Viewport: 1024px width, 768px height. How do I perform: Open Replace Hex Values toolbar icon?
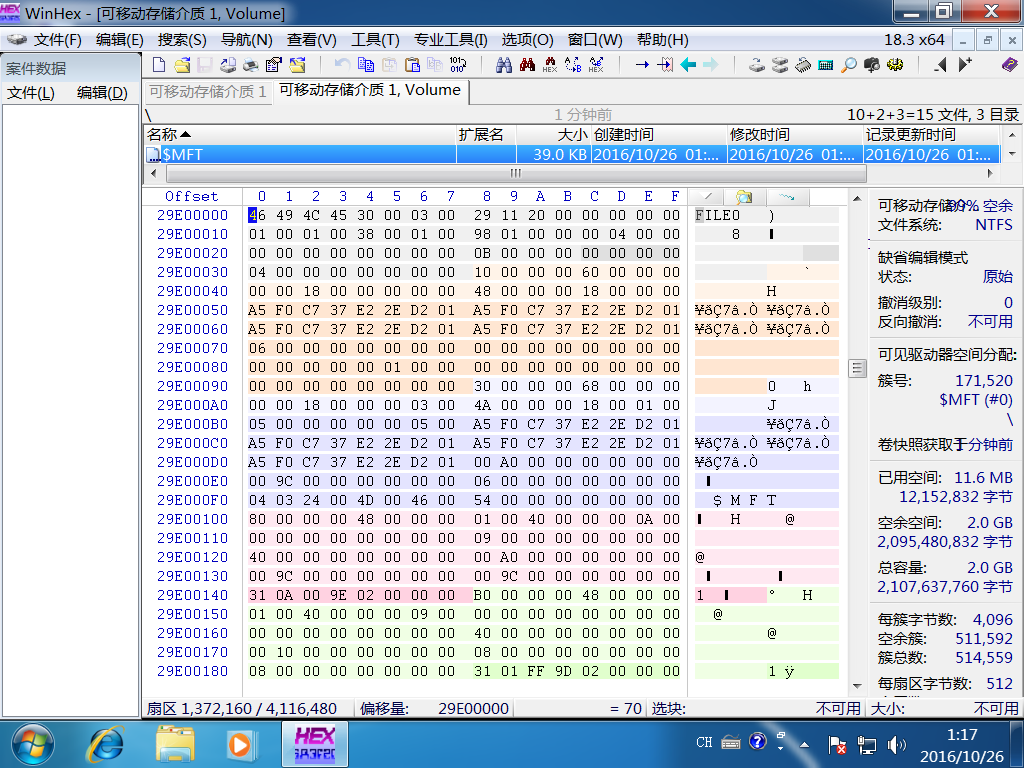(596, 64)
